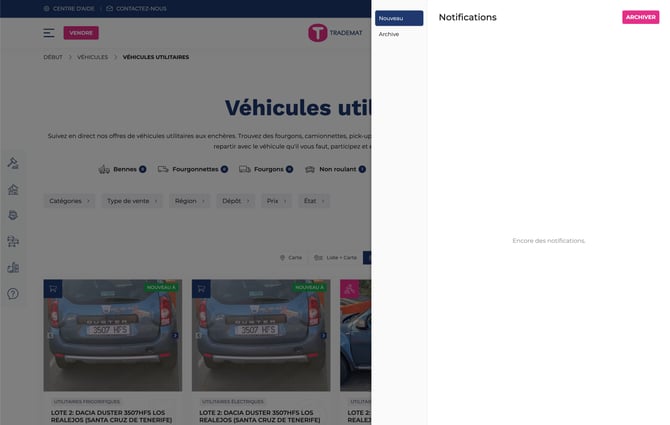Image resolution: width=670 pixels, height=425 pixels.
Task: Open the Région dropdown filter
Action: point(189,201)
